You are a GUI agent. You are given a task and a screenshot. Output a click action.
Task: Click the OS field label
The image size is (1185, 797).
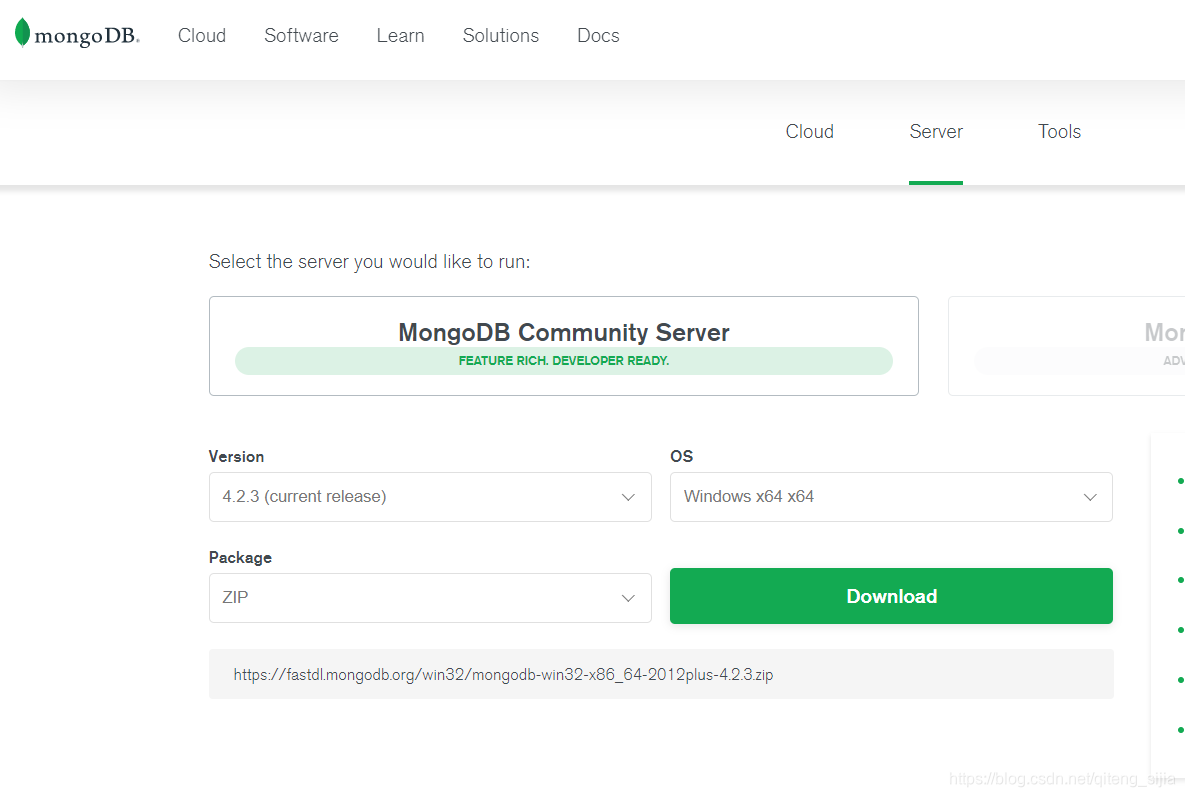(x=682, y=456)
